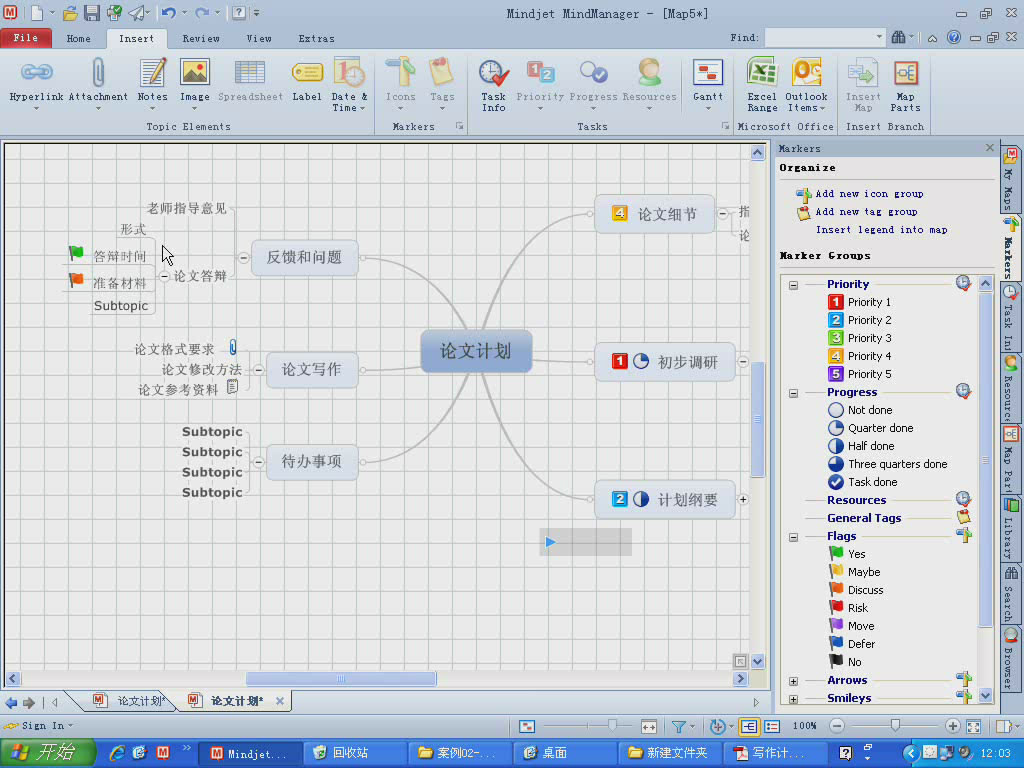Insert an Excel Range

coord(762,85)
